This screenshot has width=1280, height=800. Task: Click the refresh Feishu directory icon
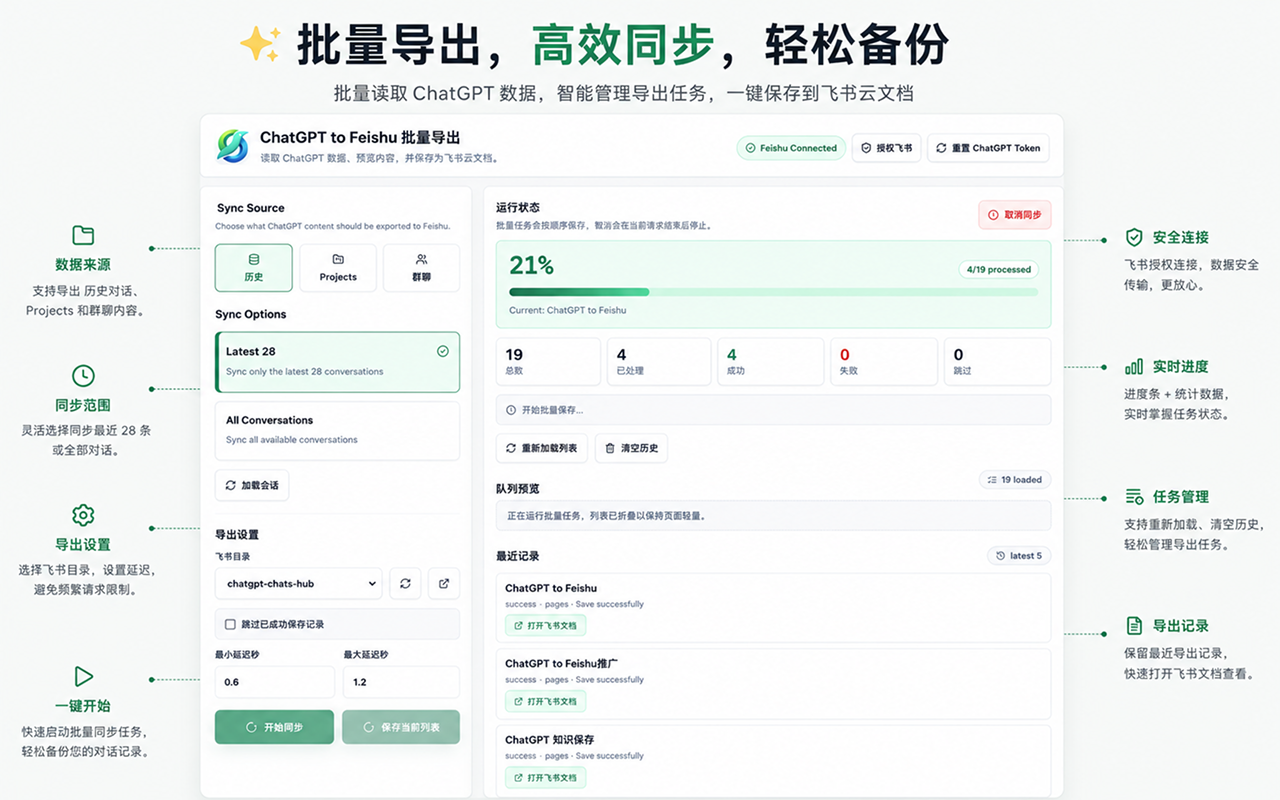pos(405,583)
